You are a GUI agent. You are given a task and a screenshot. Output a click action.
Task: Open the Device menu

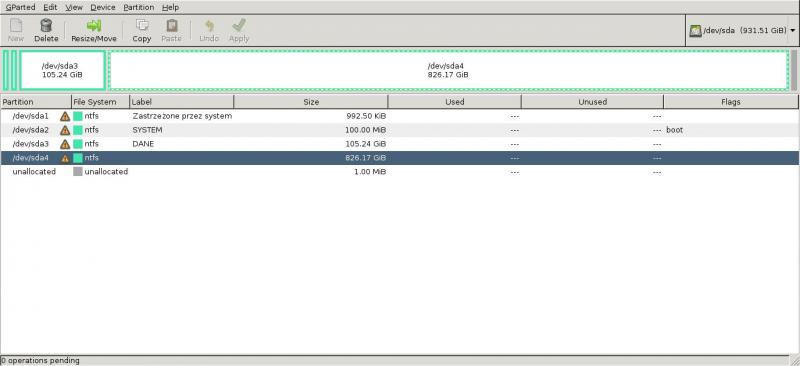pos(103,8)
